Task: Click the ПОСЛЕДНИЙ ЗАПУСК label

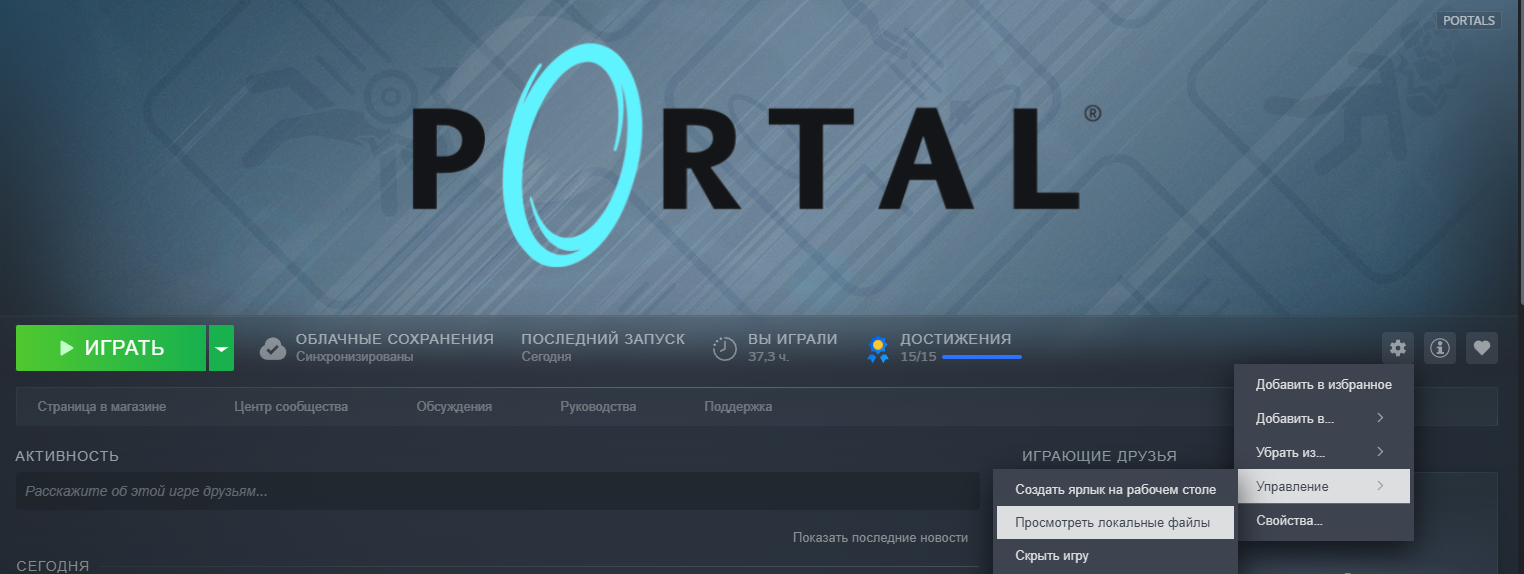Action: pyautogui.click(x=603, y=339)
